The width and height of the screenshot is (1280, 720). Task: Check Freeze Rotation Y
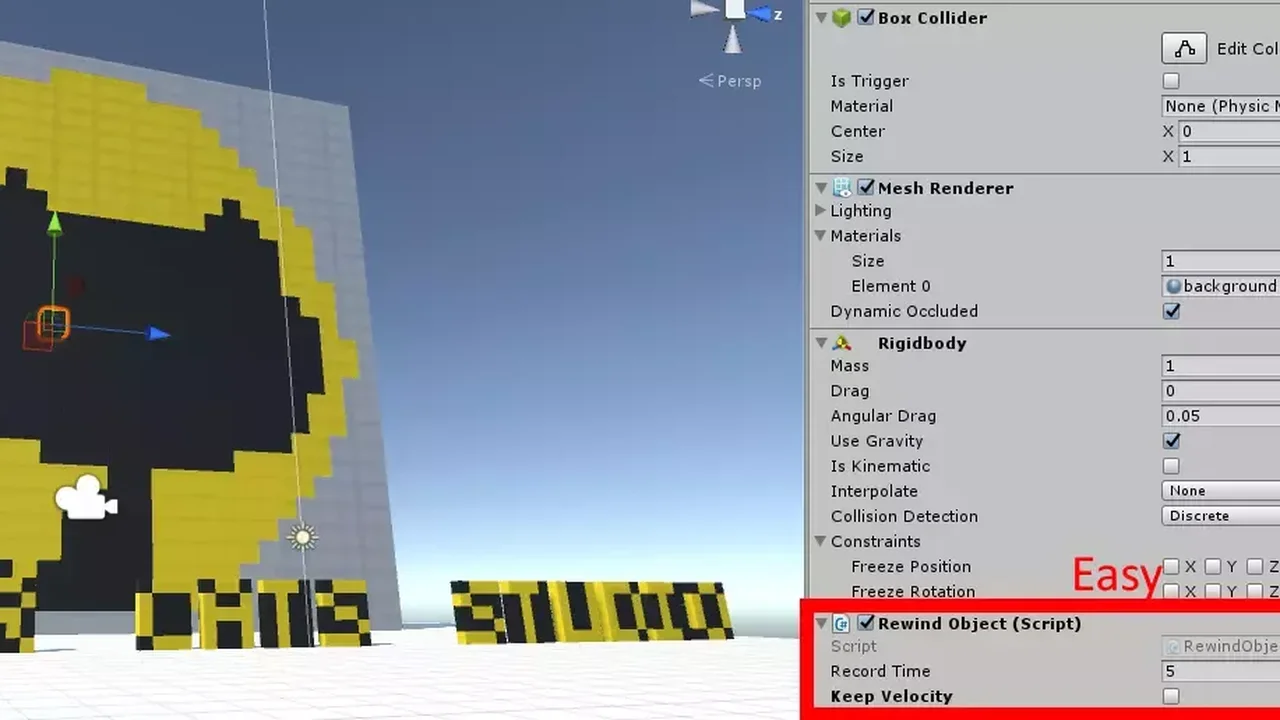(x=1213, y=592)
